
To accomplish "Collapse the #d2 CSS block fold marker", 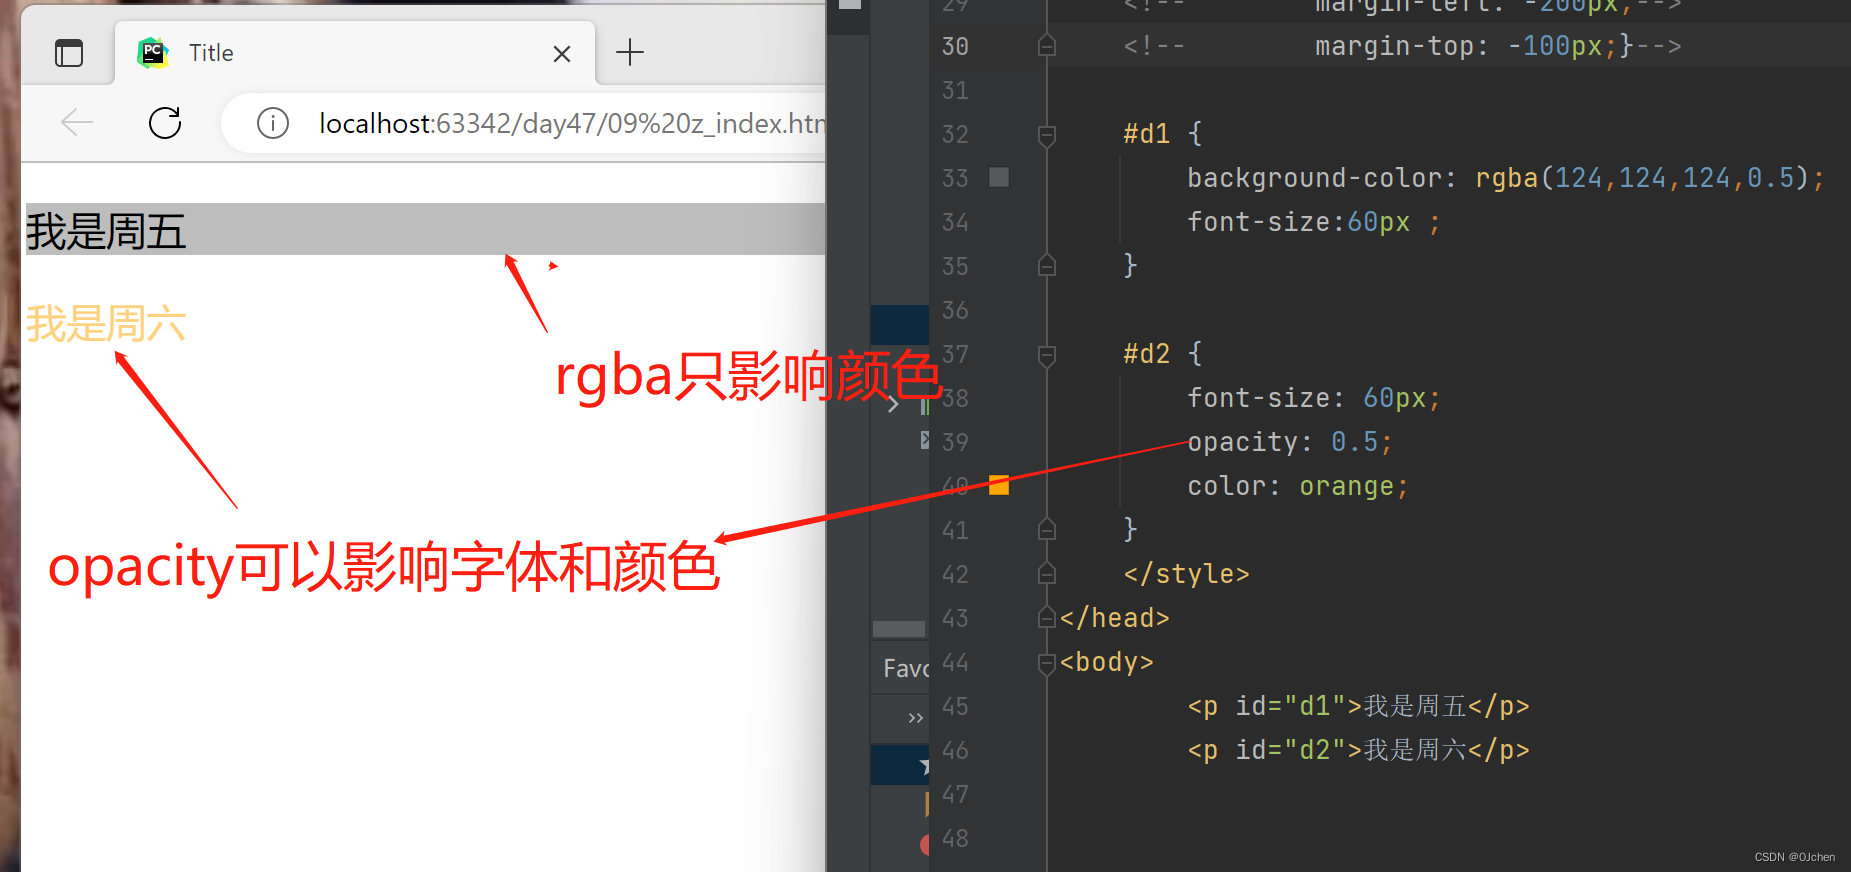I will pyautogui.click(x=1047, y=354).
